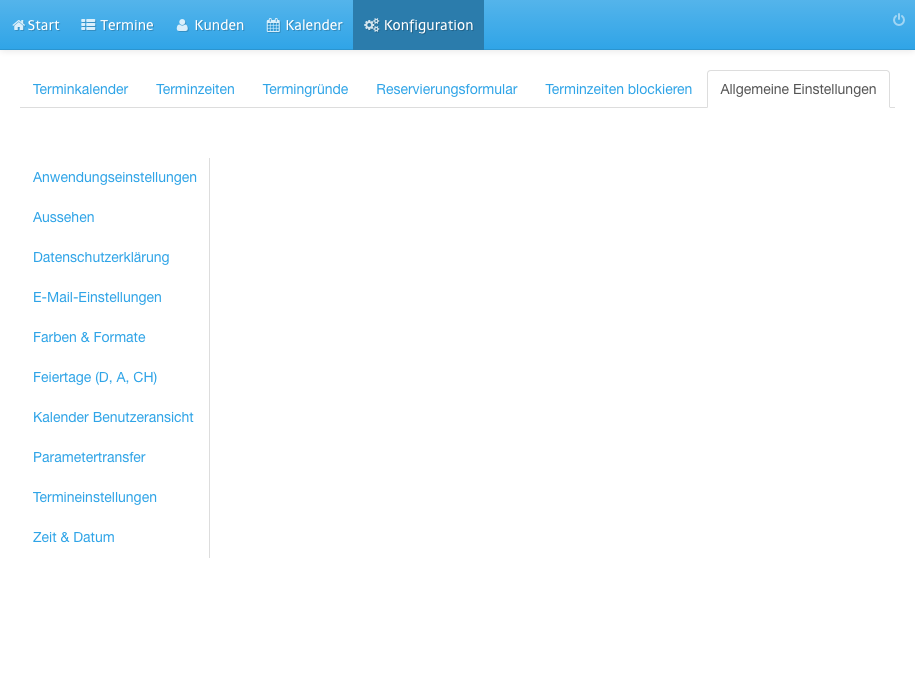Open the Termine menu item
The width and height of the screenshot is (915, 700).
pyautogui.click(x=117, y=25)
